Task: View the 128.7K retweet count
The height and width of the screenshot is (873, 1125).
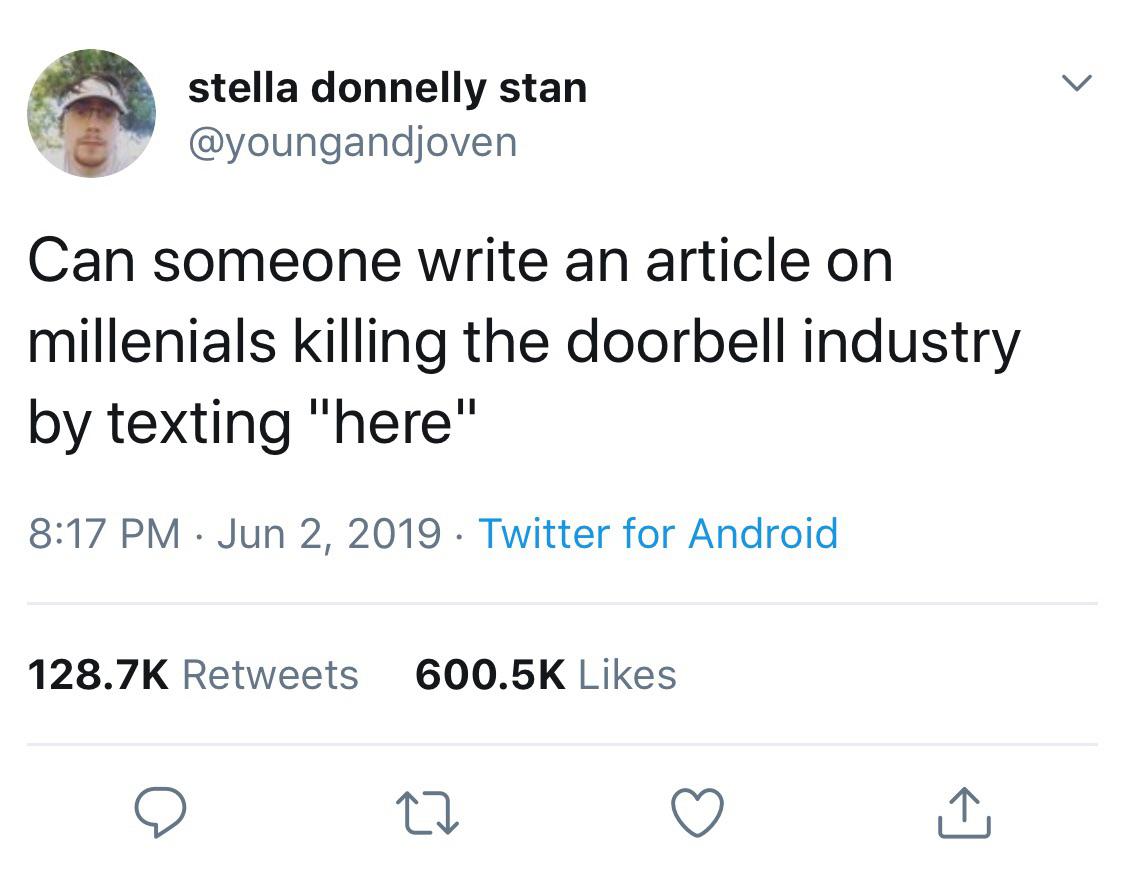Action: (98, 675)
